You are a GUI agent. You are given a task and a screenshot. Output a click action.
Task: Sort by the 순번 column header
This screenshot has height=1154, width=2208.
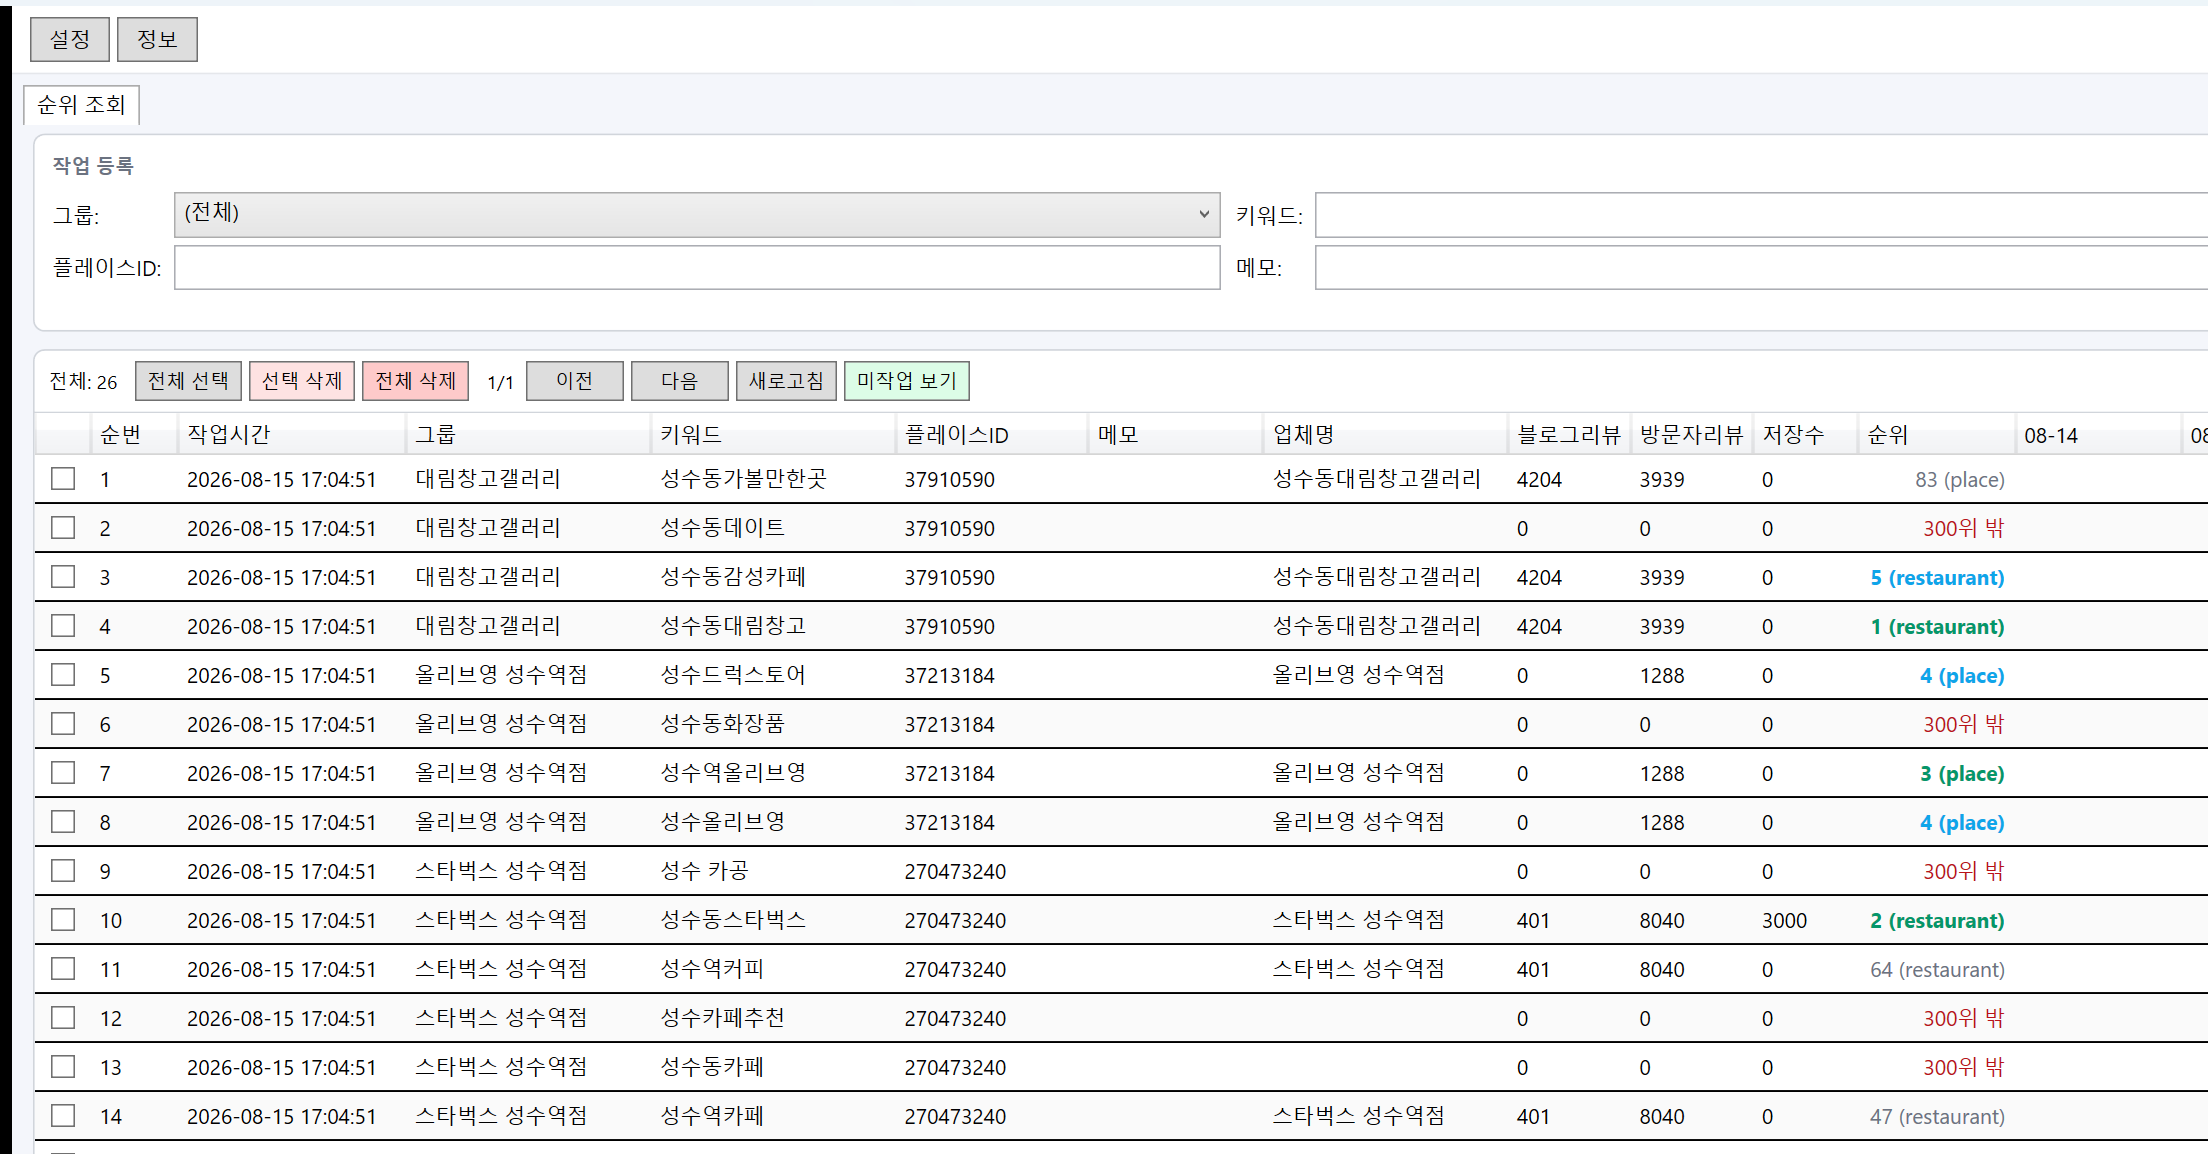[x=134, y=435]
